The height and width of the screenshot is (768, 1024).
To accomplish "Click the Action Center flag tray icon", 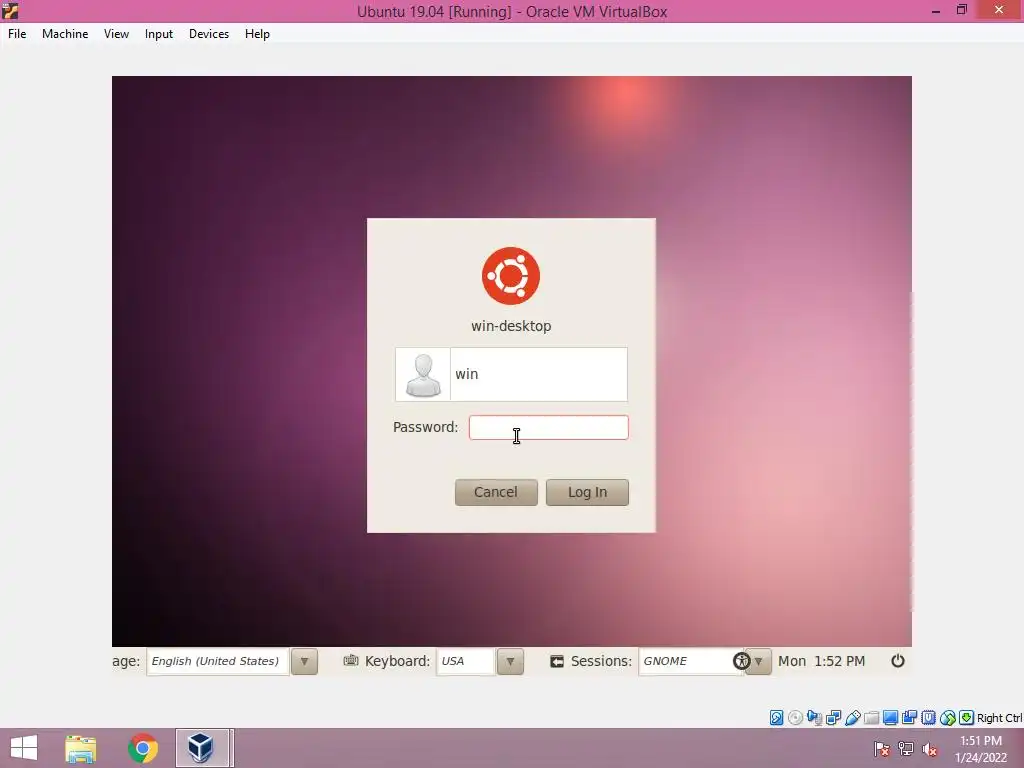I will pos(881,748).
